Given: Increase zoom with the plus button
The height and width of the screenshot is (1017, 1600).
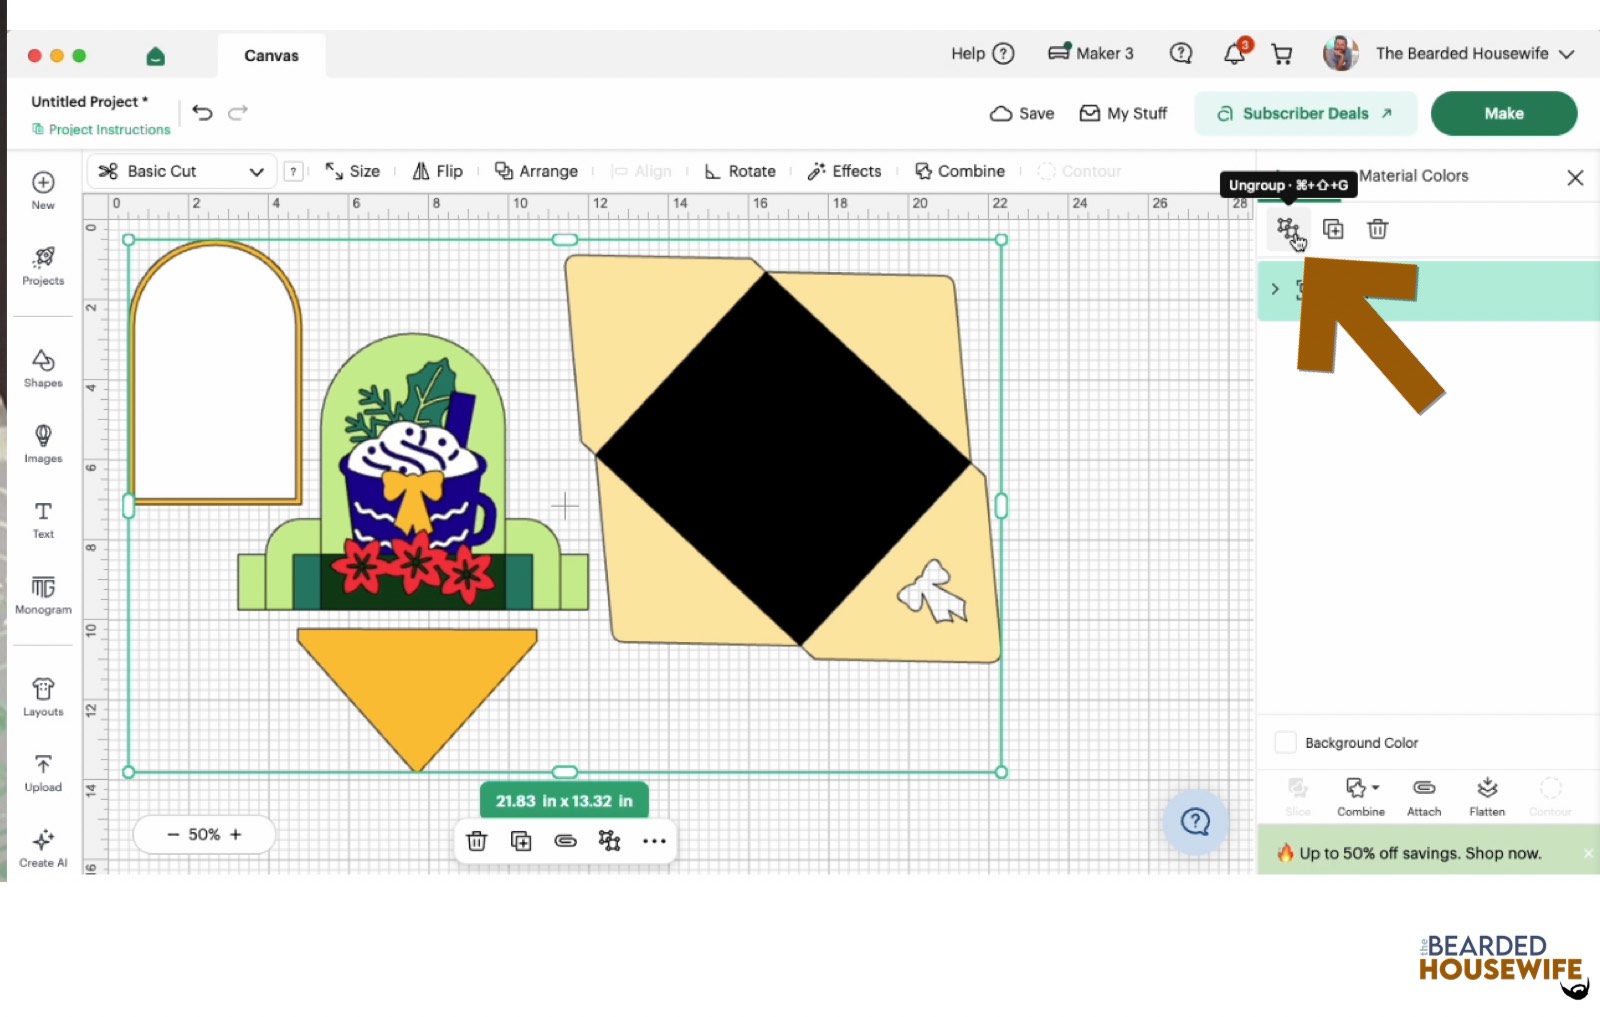Looking at the screenshot, I should 236,834.
